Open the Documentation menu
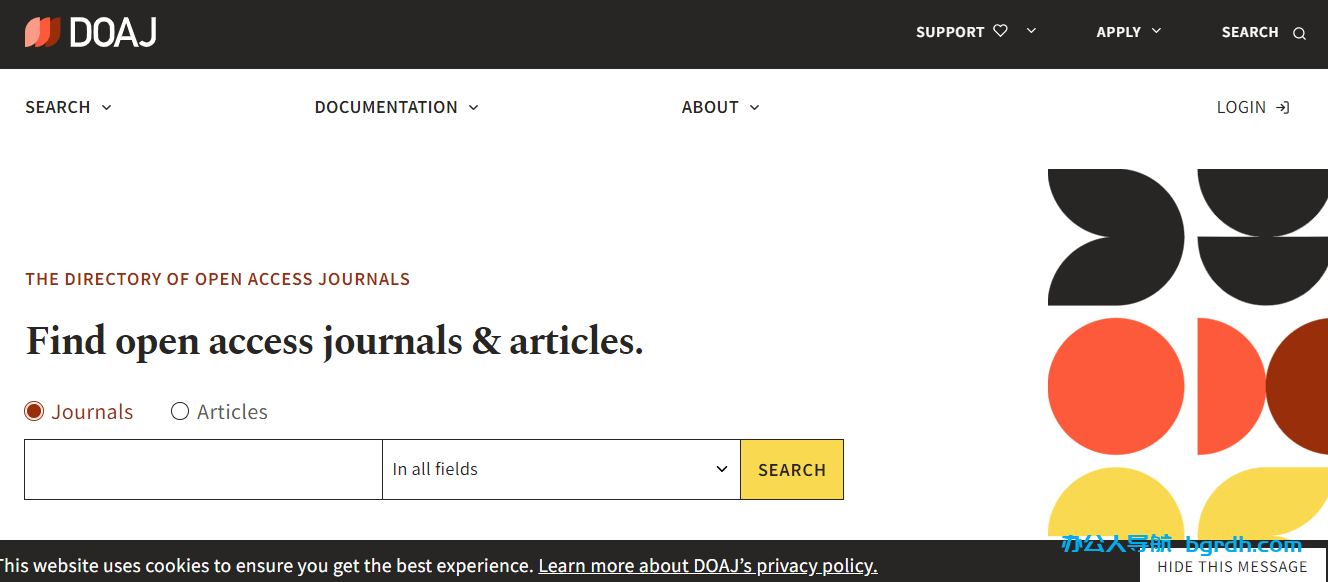Viewport: 1328px width, 582px height. point(396,107)
